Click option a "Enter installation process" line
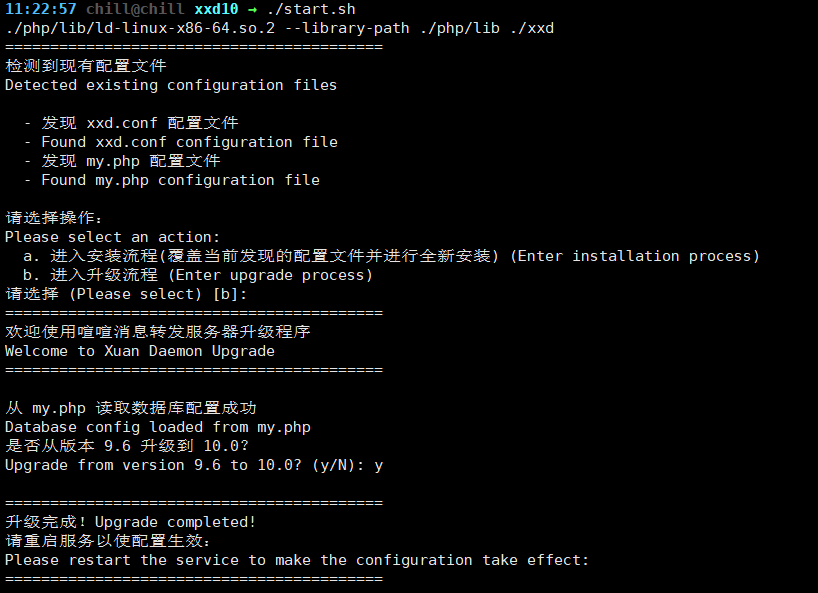Screen dimensions: 818x593 click(391, 256)
